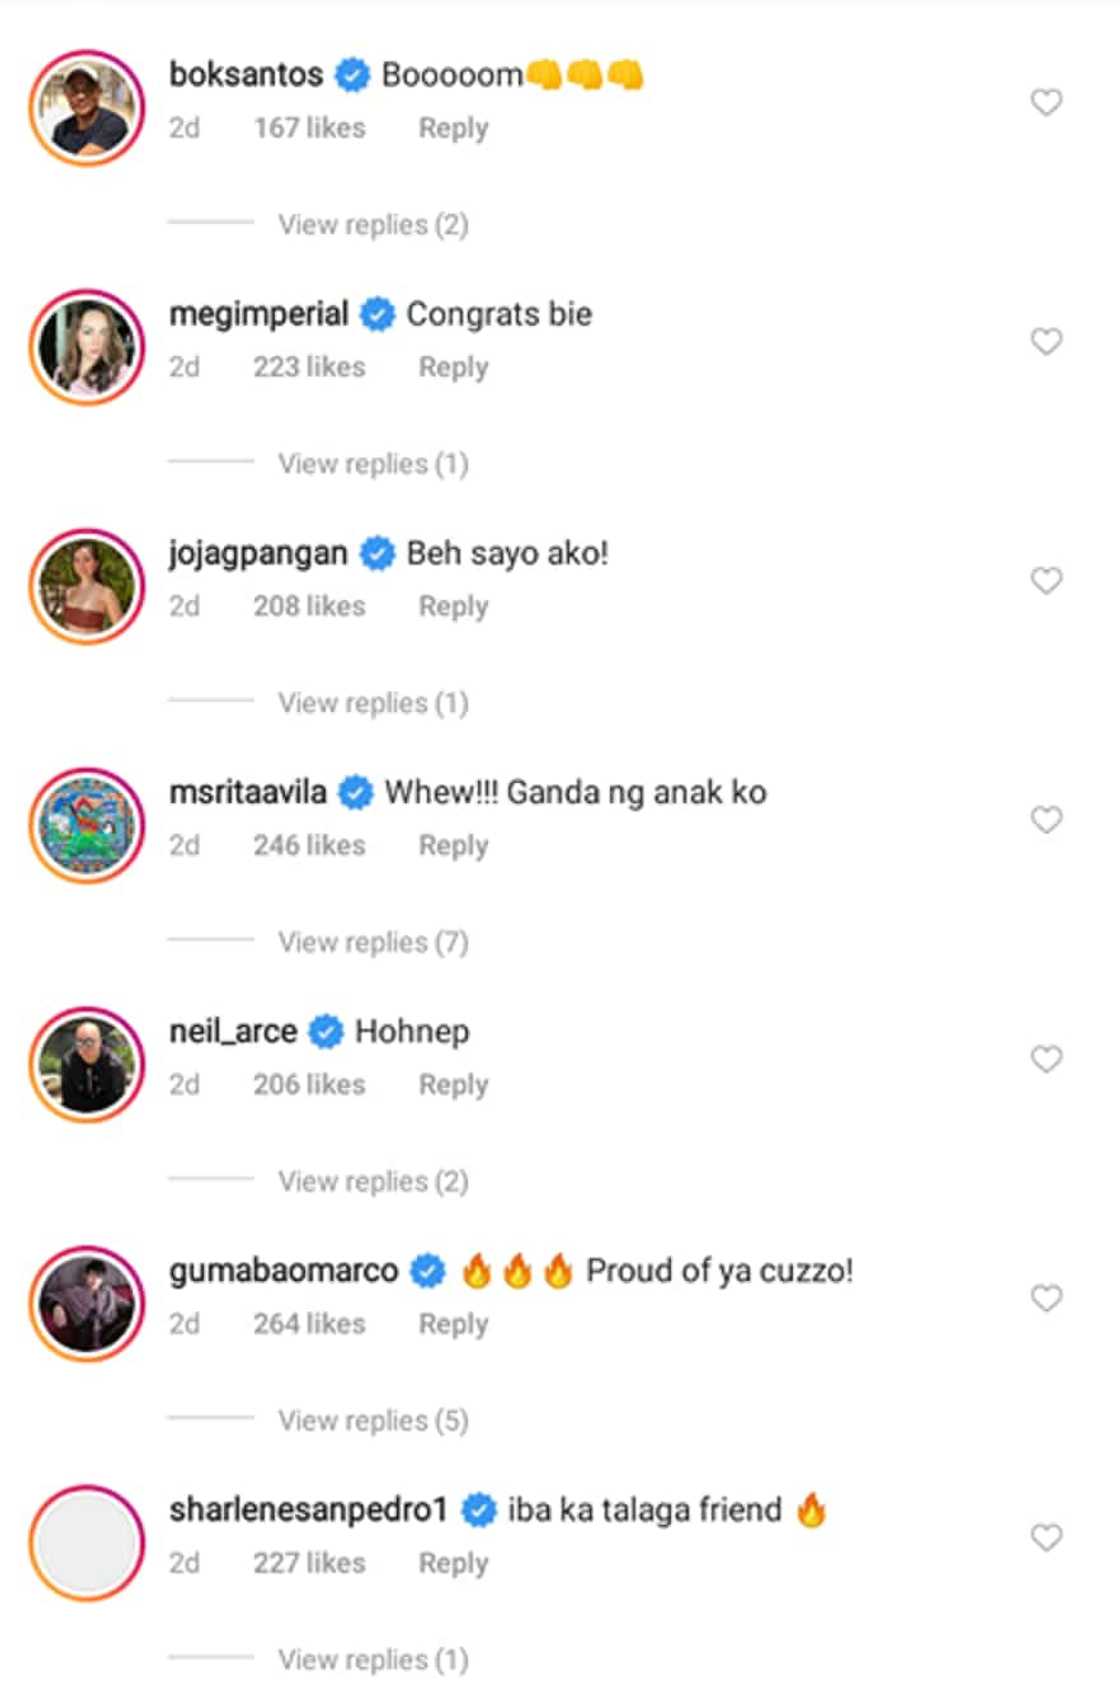Reply to megimperial's Congrats bie comment
Screen dimensions: 1120x1697
453,368
